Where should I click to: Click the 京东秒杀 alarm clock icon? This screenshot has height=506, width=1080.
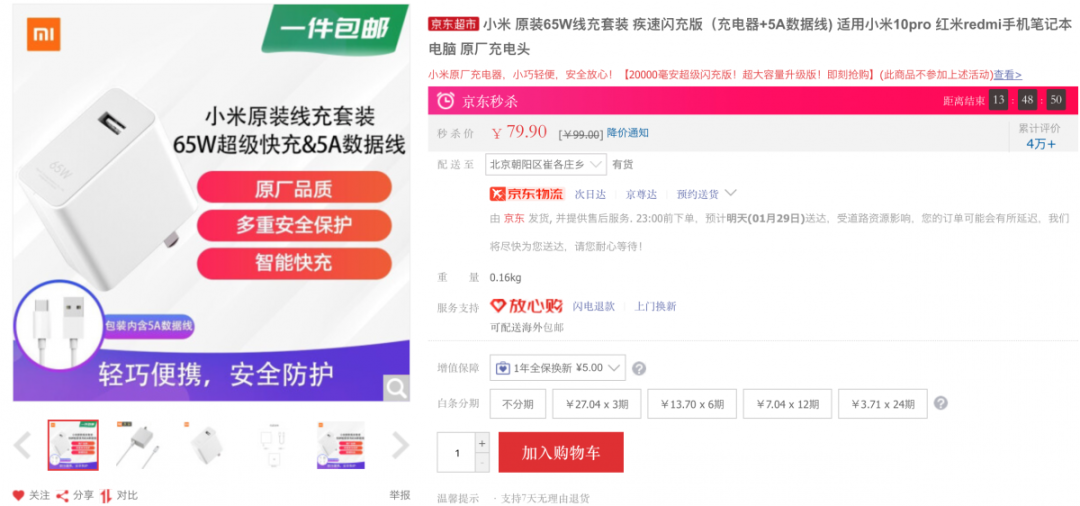tap(446, 101)
